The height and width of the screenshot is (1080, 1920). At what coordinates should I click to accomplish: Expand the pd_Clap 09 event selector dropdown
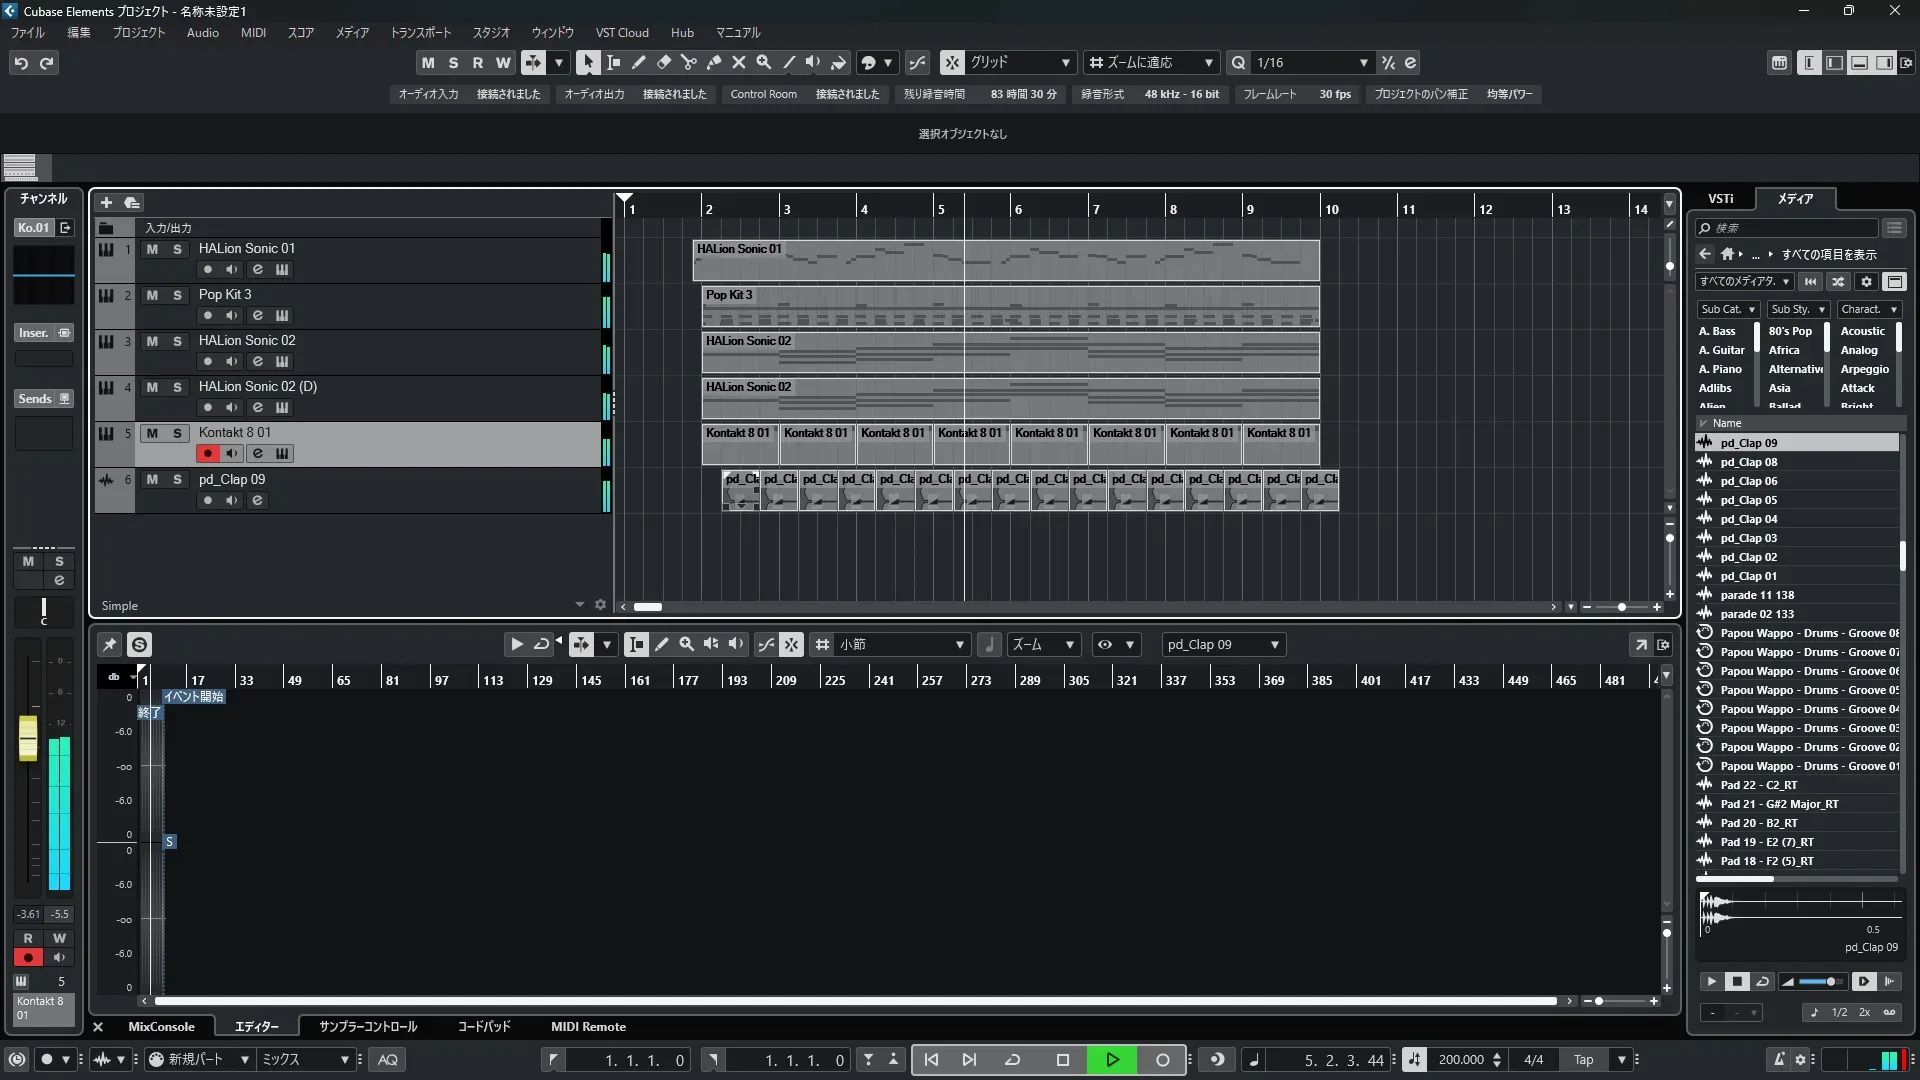(1274, 645)
